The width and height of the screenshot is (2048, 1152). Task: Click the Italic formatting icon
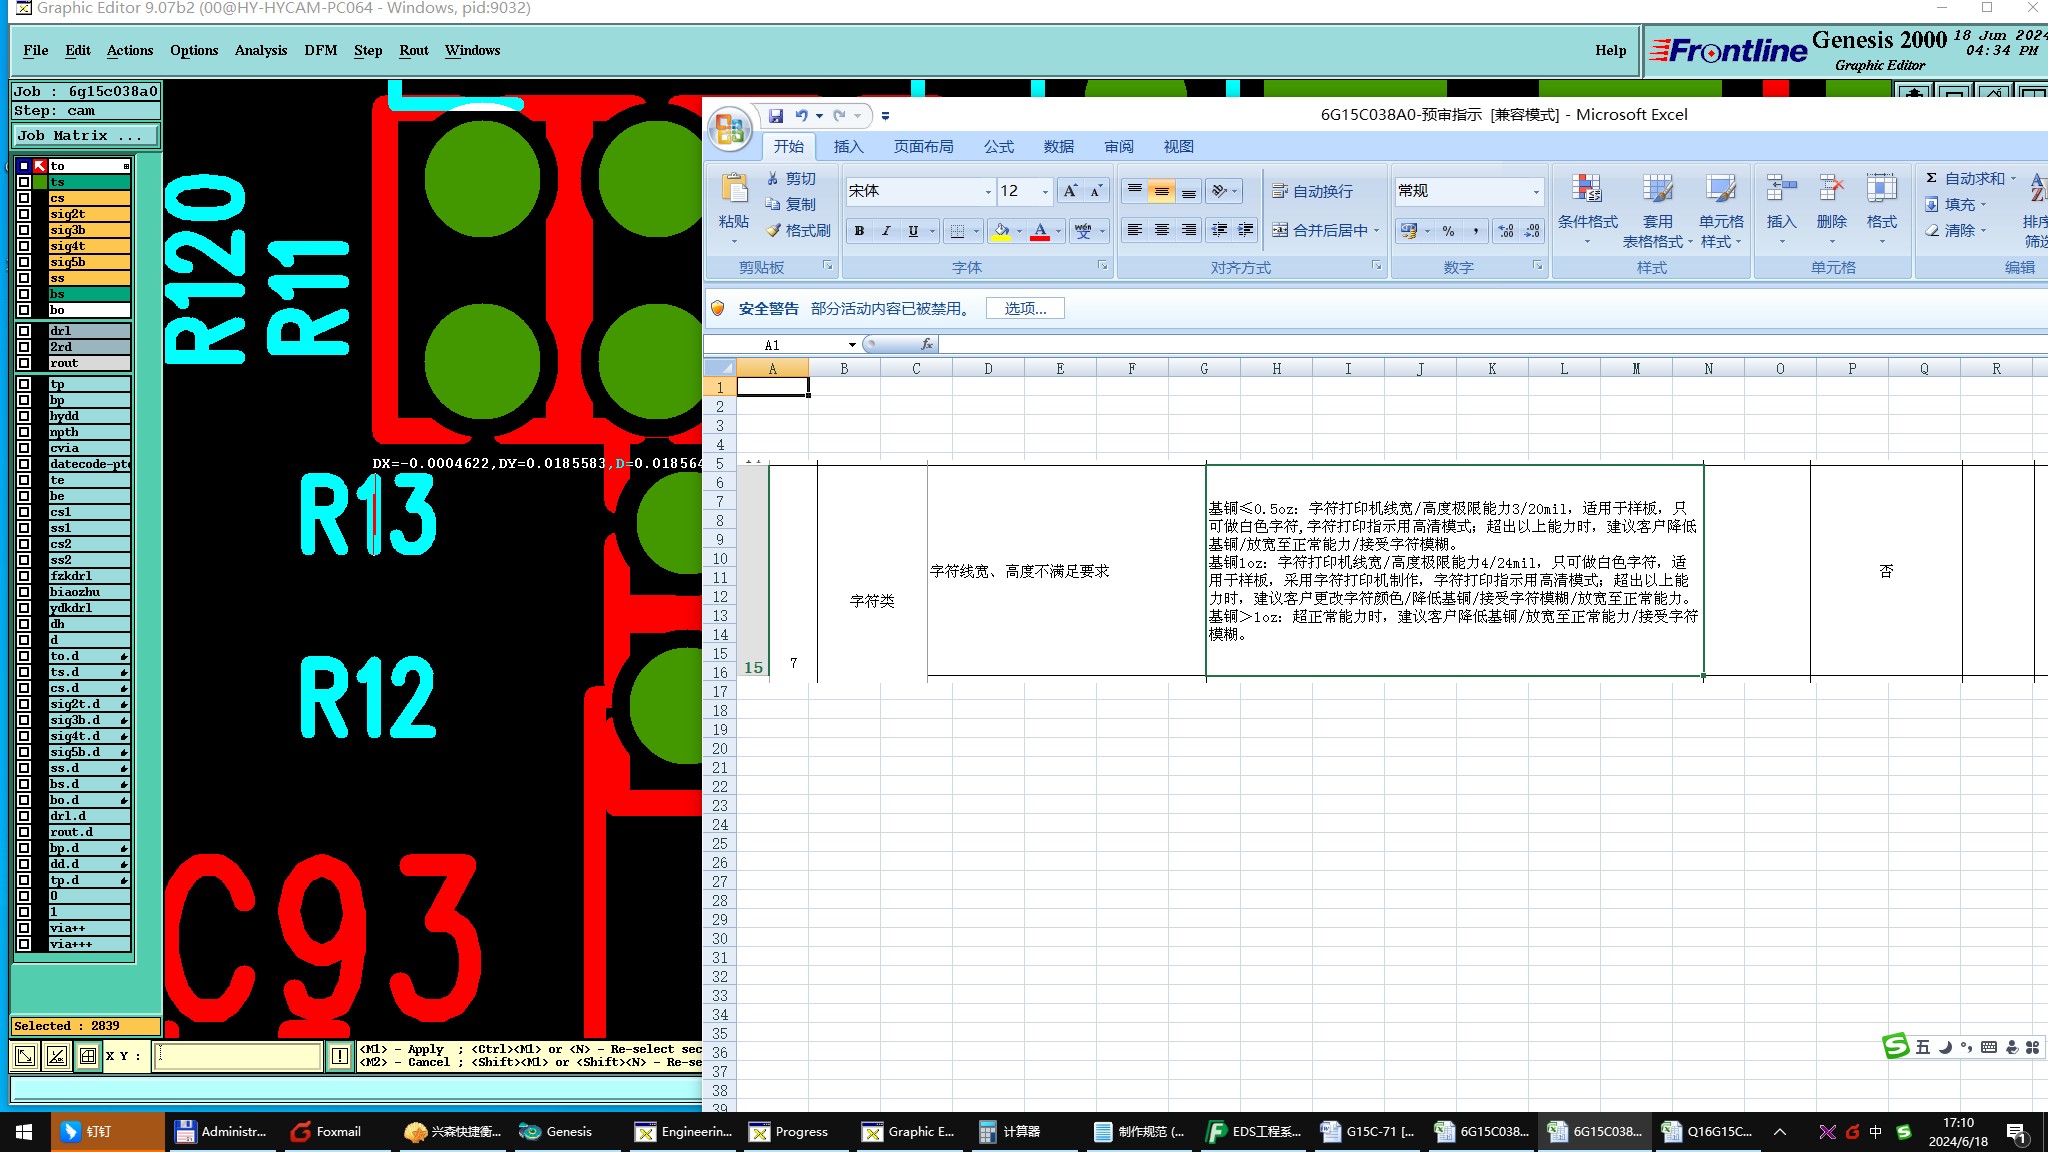coord(886,231)
